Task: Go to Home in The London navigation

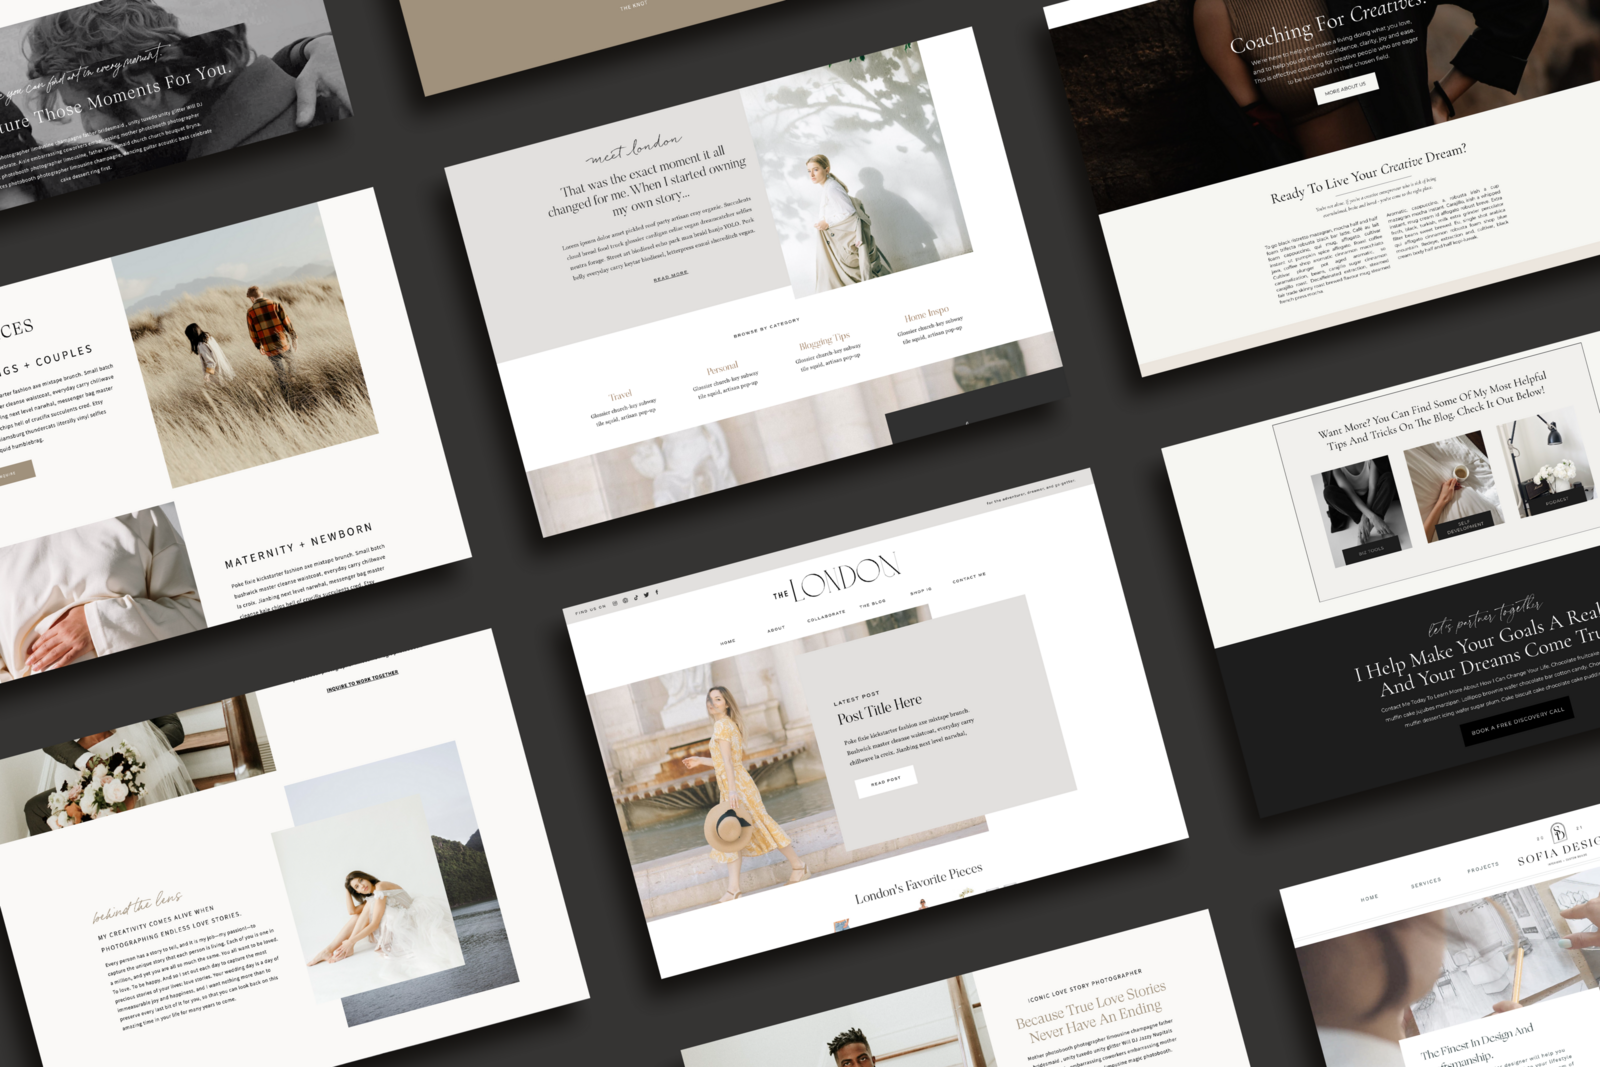Action: click(728, 642)
